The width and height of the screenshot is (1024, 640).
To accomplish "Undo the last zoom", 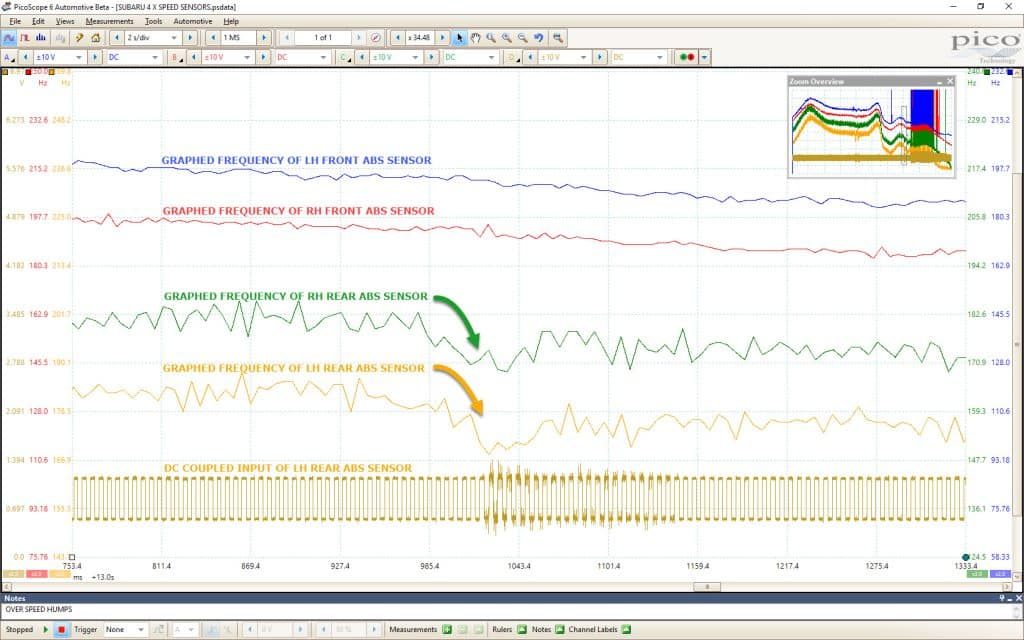I will click(539, 38).
